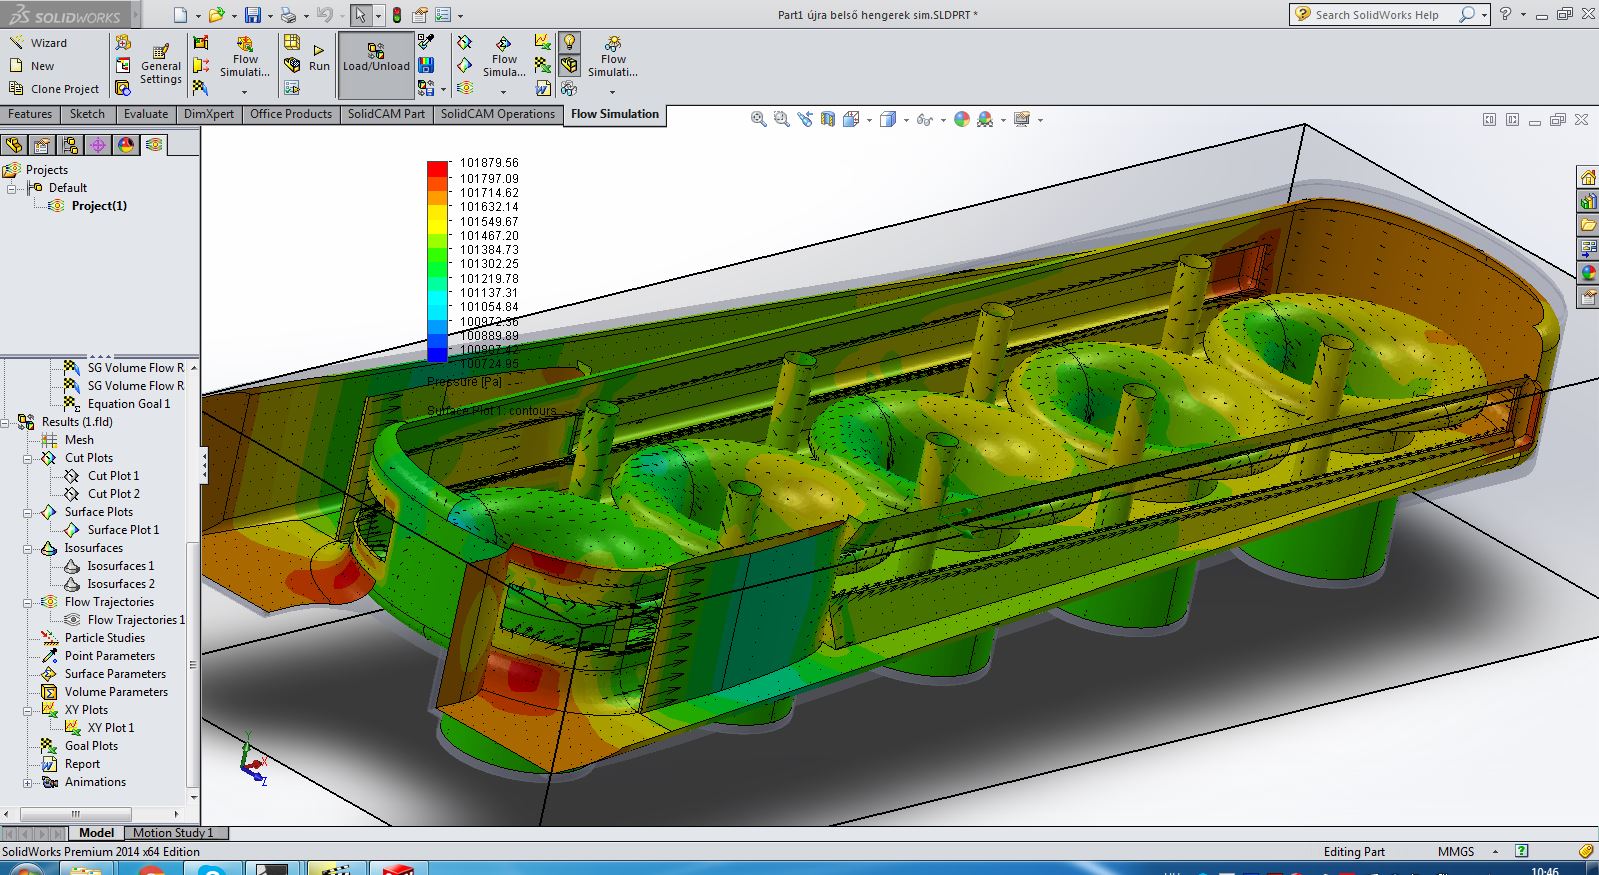Switch to the Evaluate tab
The height and width of the screenshot is (875, 1599).
(145, 114)
